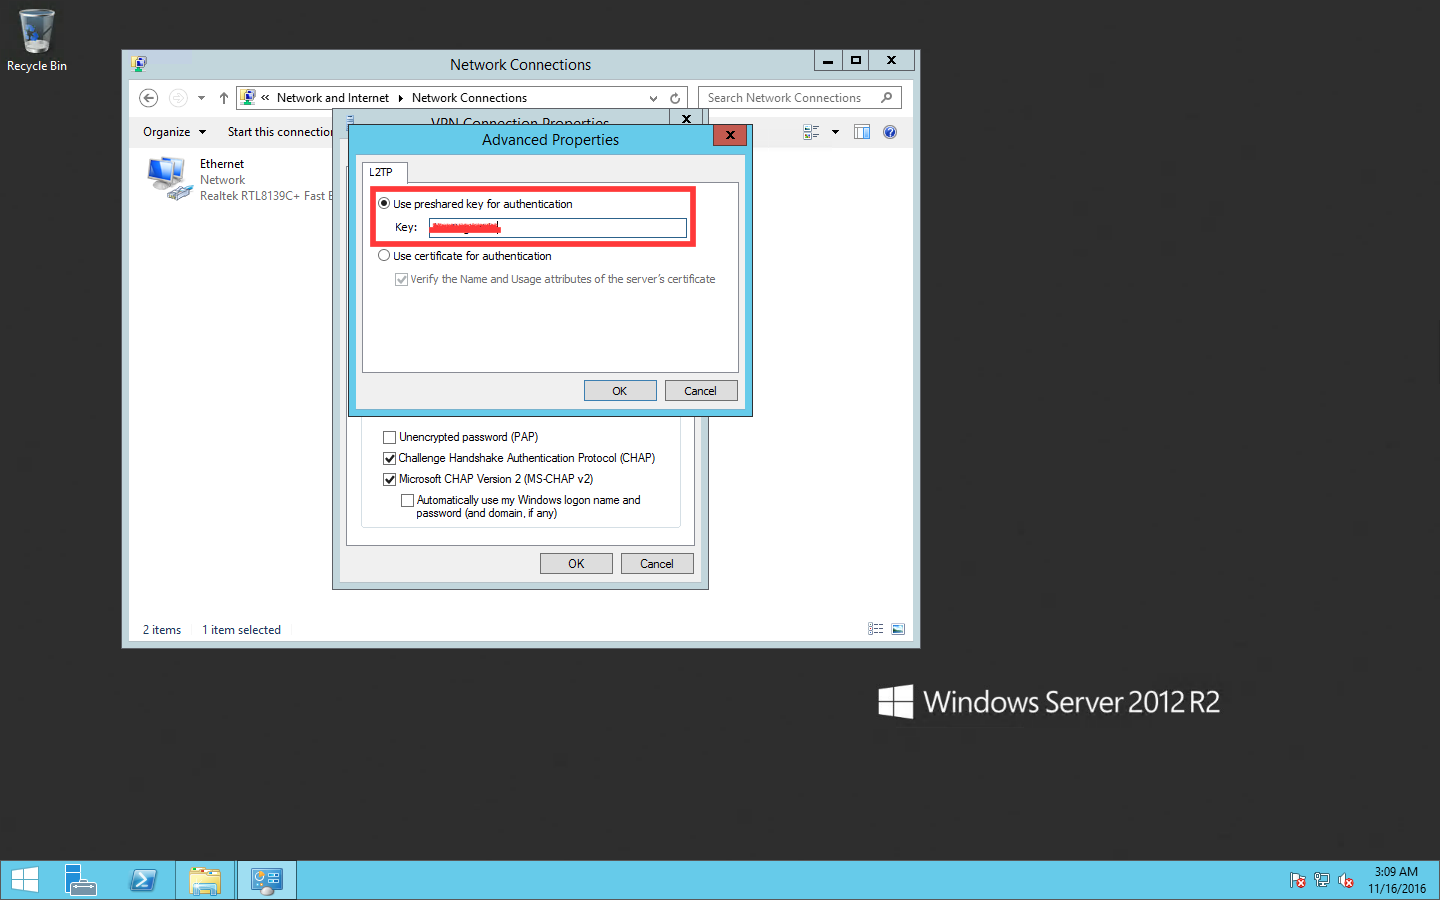
Task: Open File Explorer from taskbar
Action: (205, 880)
